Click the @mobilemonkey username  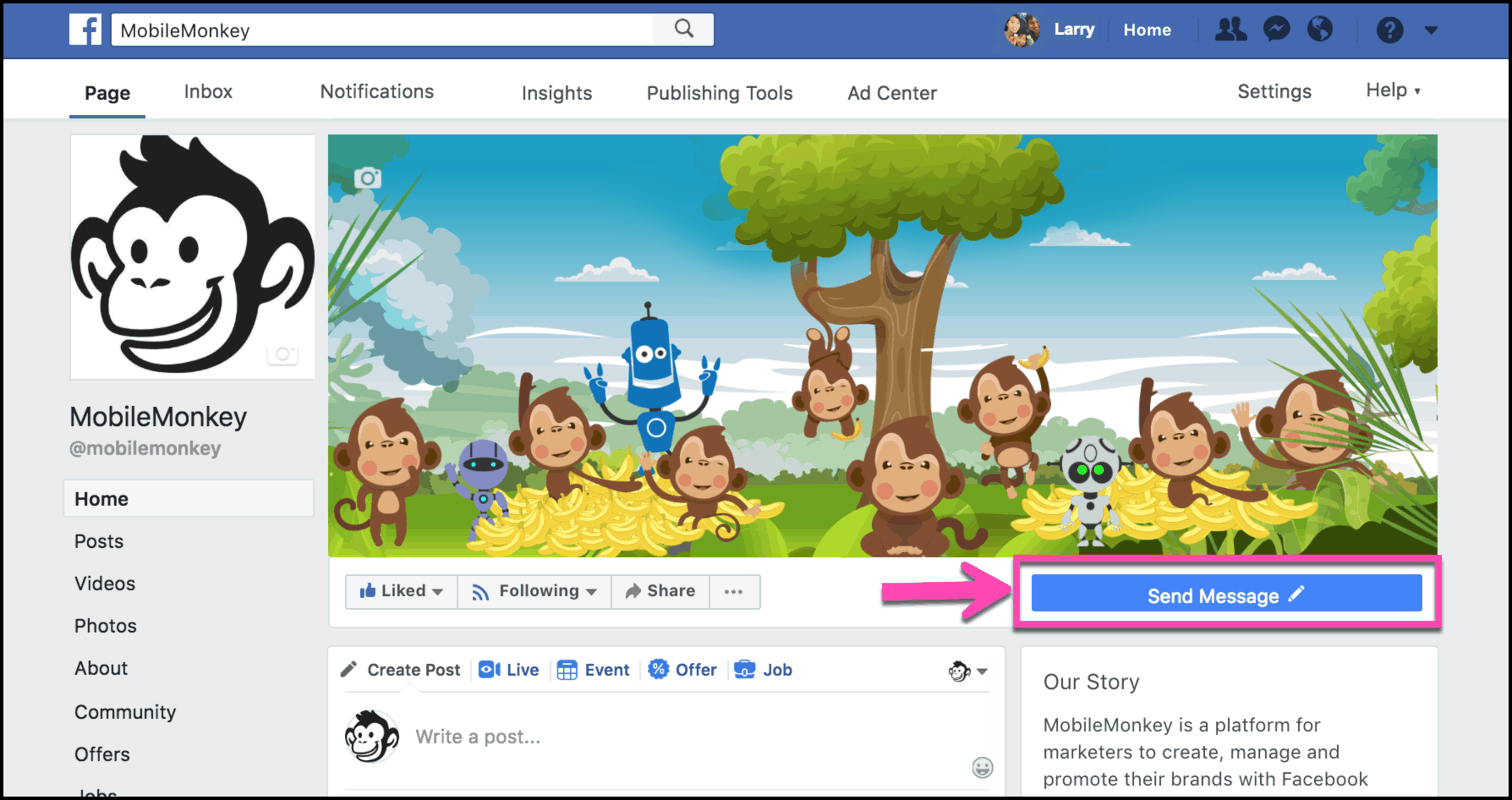pyautogui.click(x=145, y=449)
